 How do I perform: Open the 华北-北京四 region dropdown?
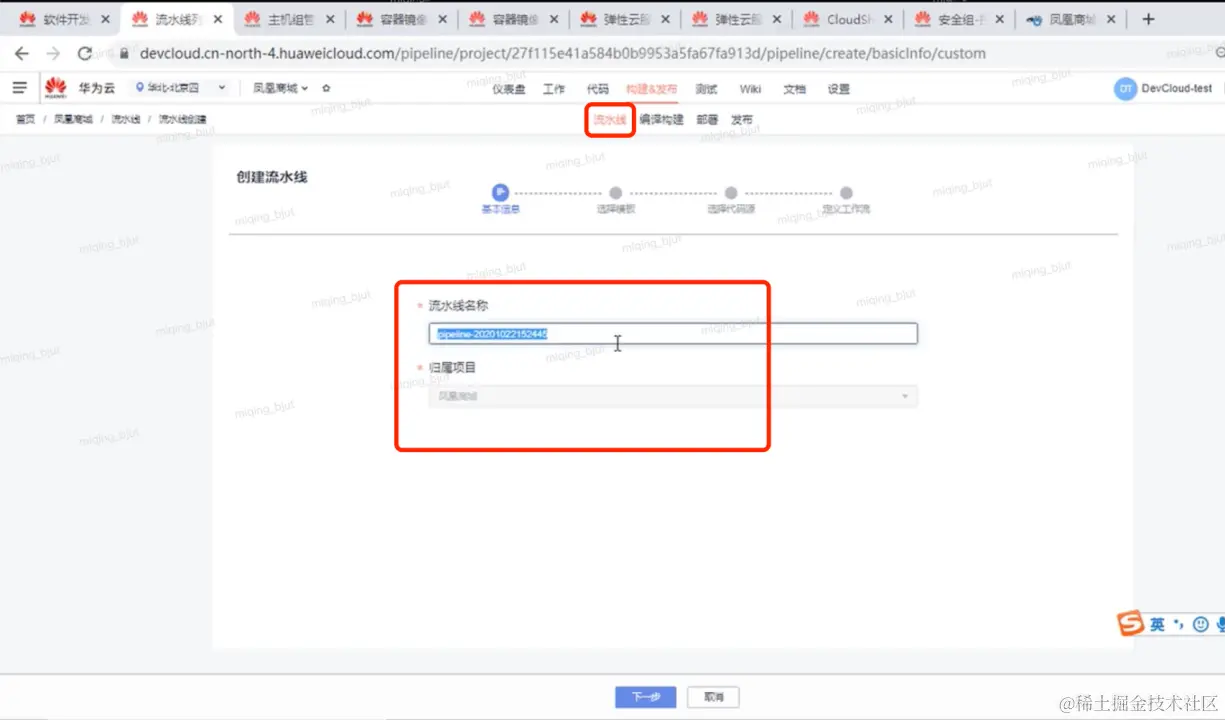(180, 88)
